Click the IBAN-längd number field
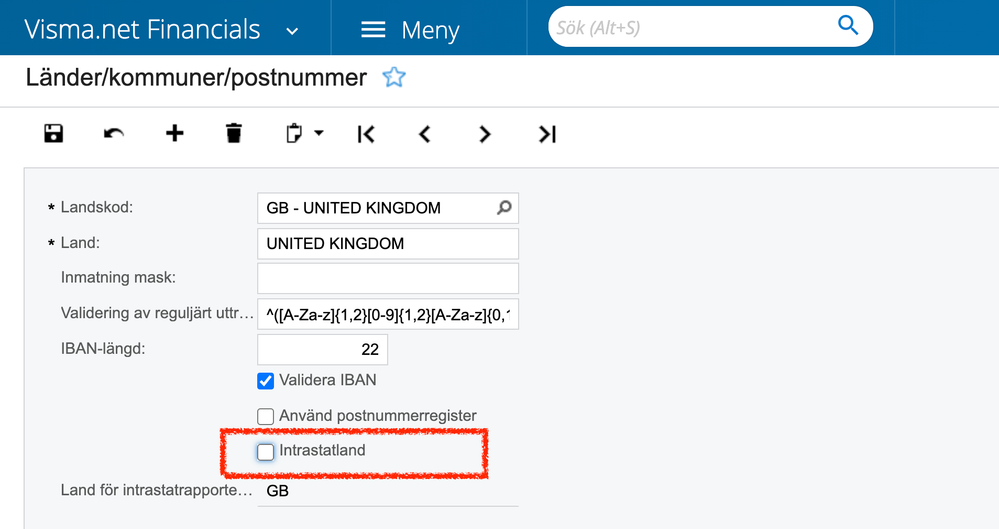999x529 pixels. [322, 349]
